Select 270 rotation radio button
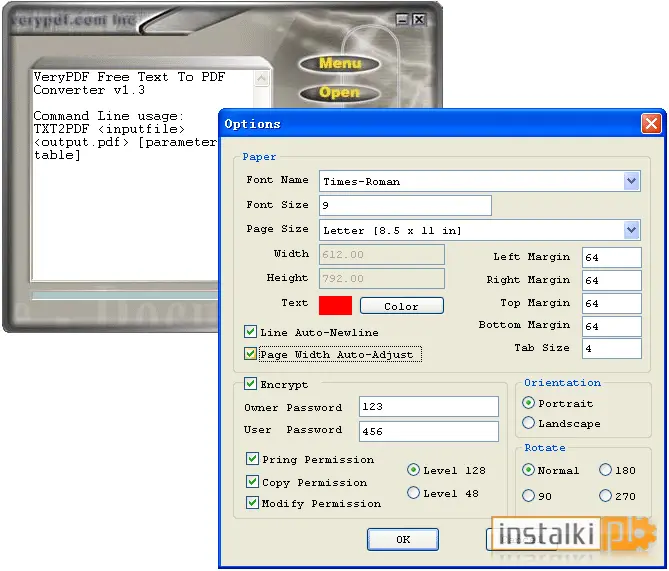 (x=605, y=495)
